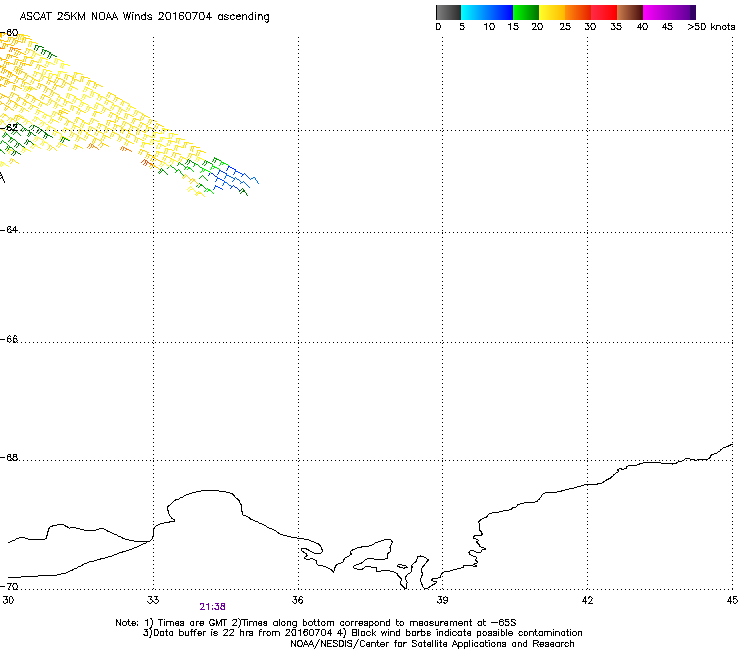Click the '>50 knots' legend label
Viewport: 740px width, 650px height.
tap(711, 27)
